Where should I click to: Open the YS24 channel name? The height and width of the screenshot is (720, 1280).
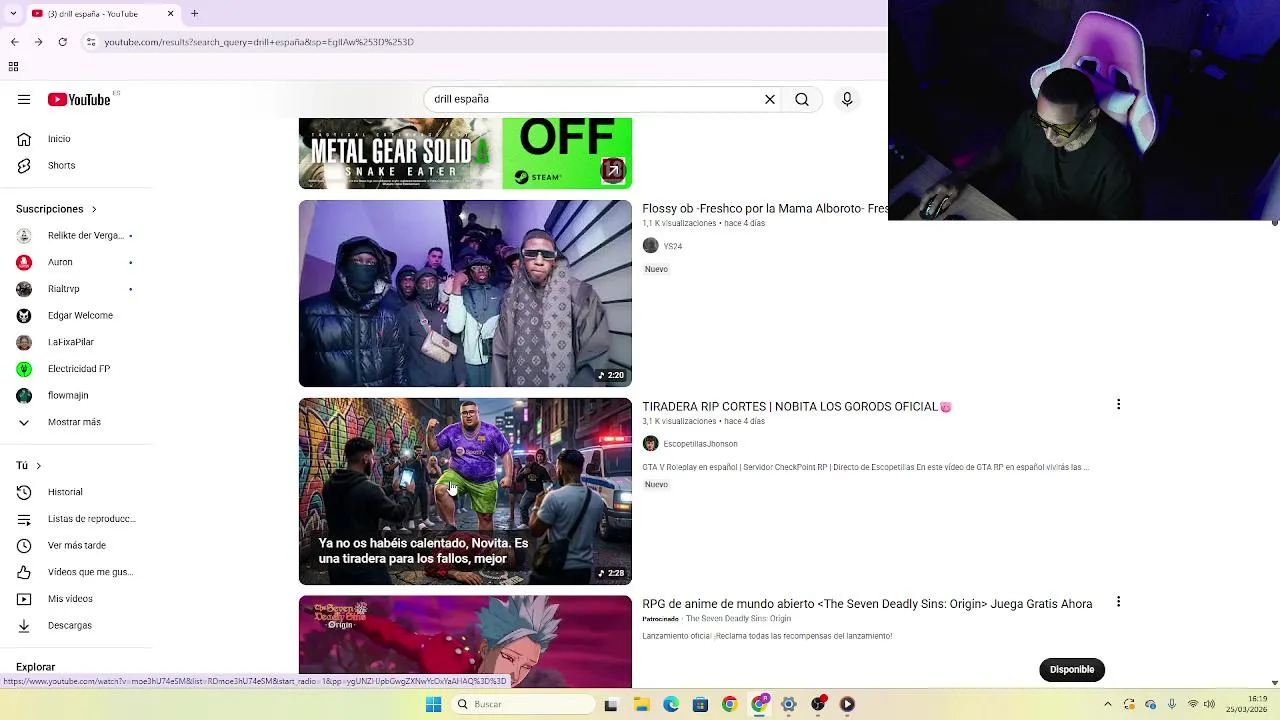673,246
